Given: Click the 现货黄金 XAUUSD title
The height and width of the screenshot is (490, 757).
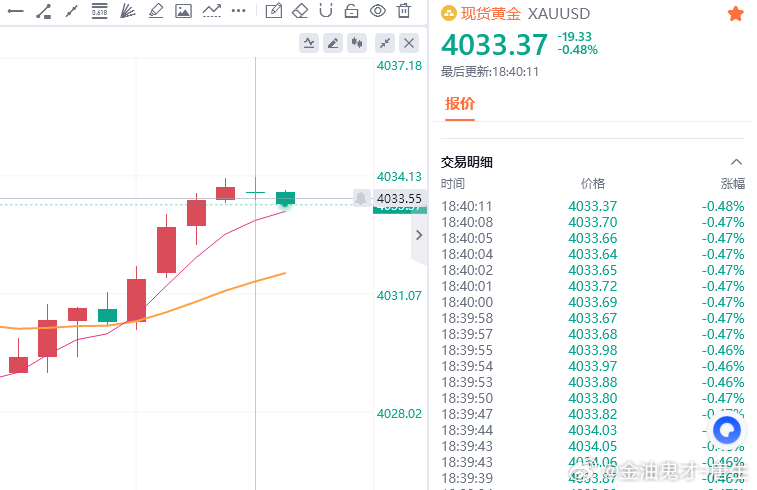Looking at the screenshot, I should pos(525,14).
